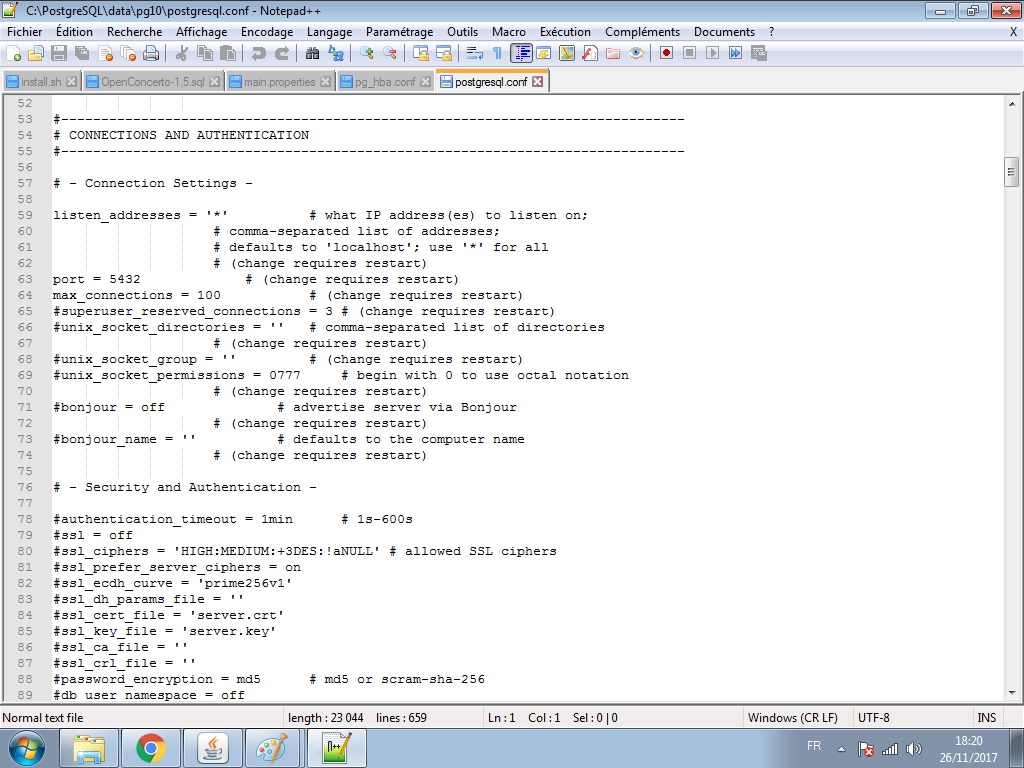
Task: Open the Affichage menu
Action: click(x=201, y=32)
